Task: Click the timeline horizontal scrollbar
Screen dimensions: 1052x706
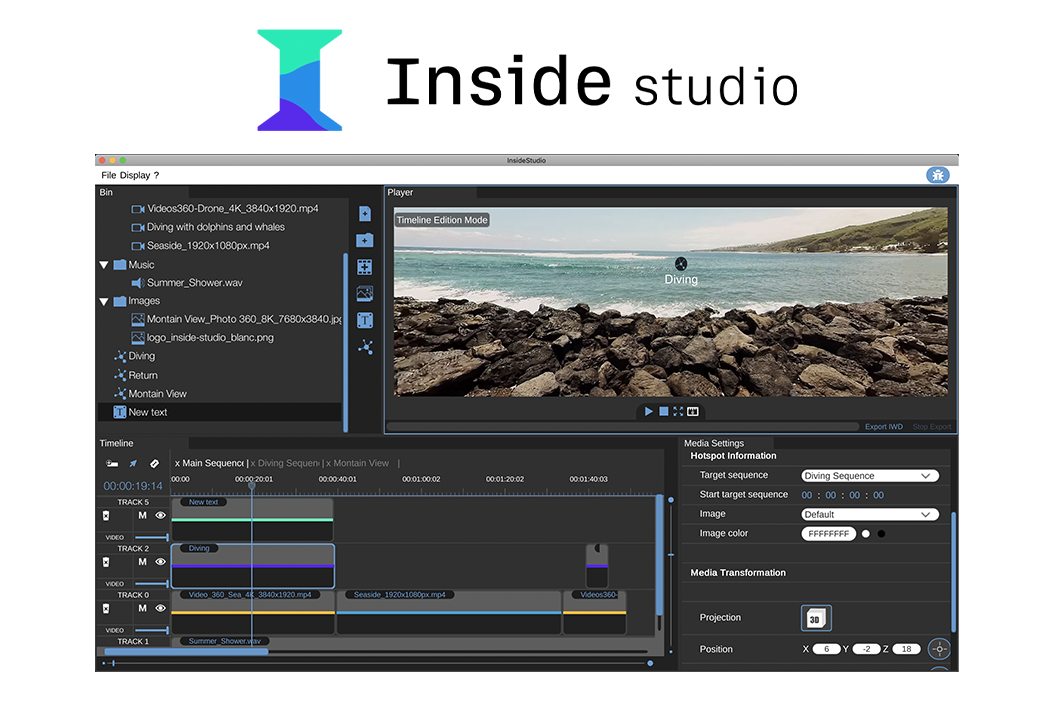Action: tap(187, 652)
